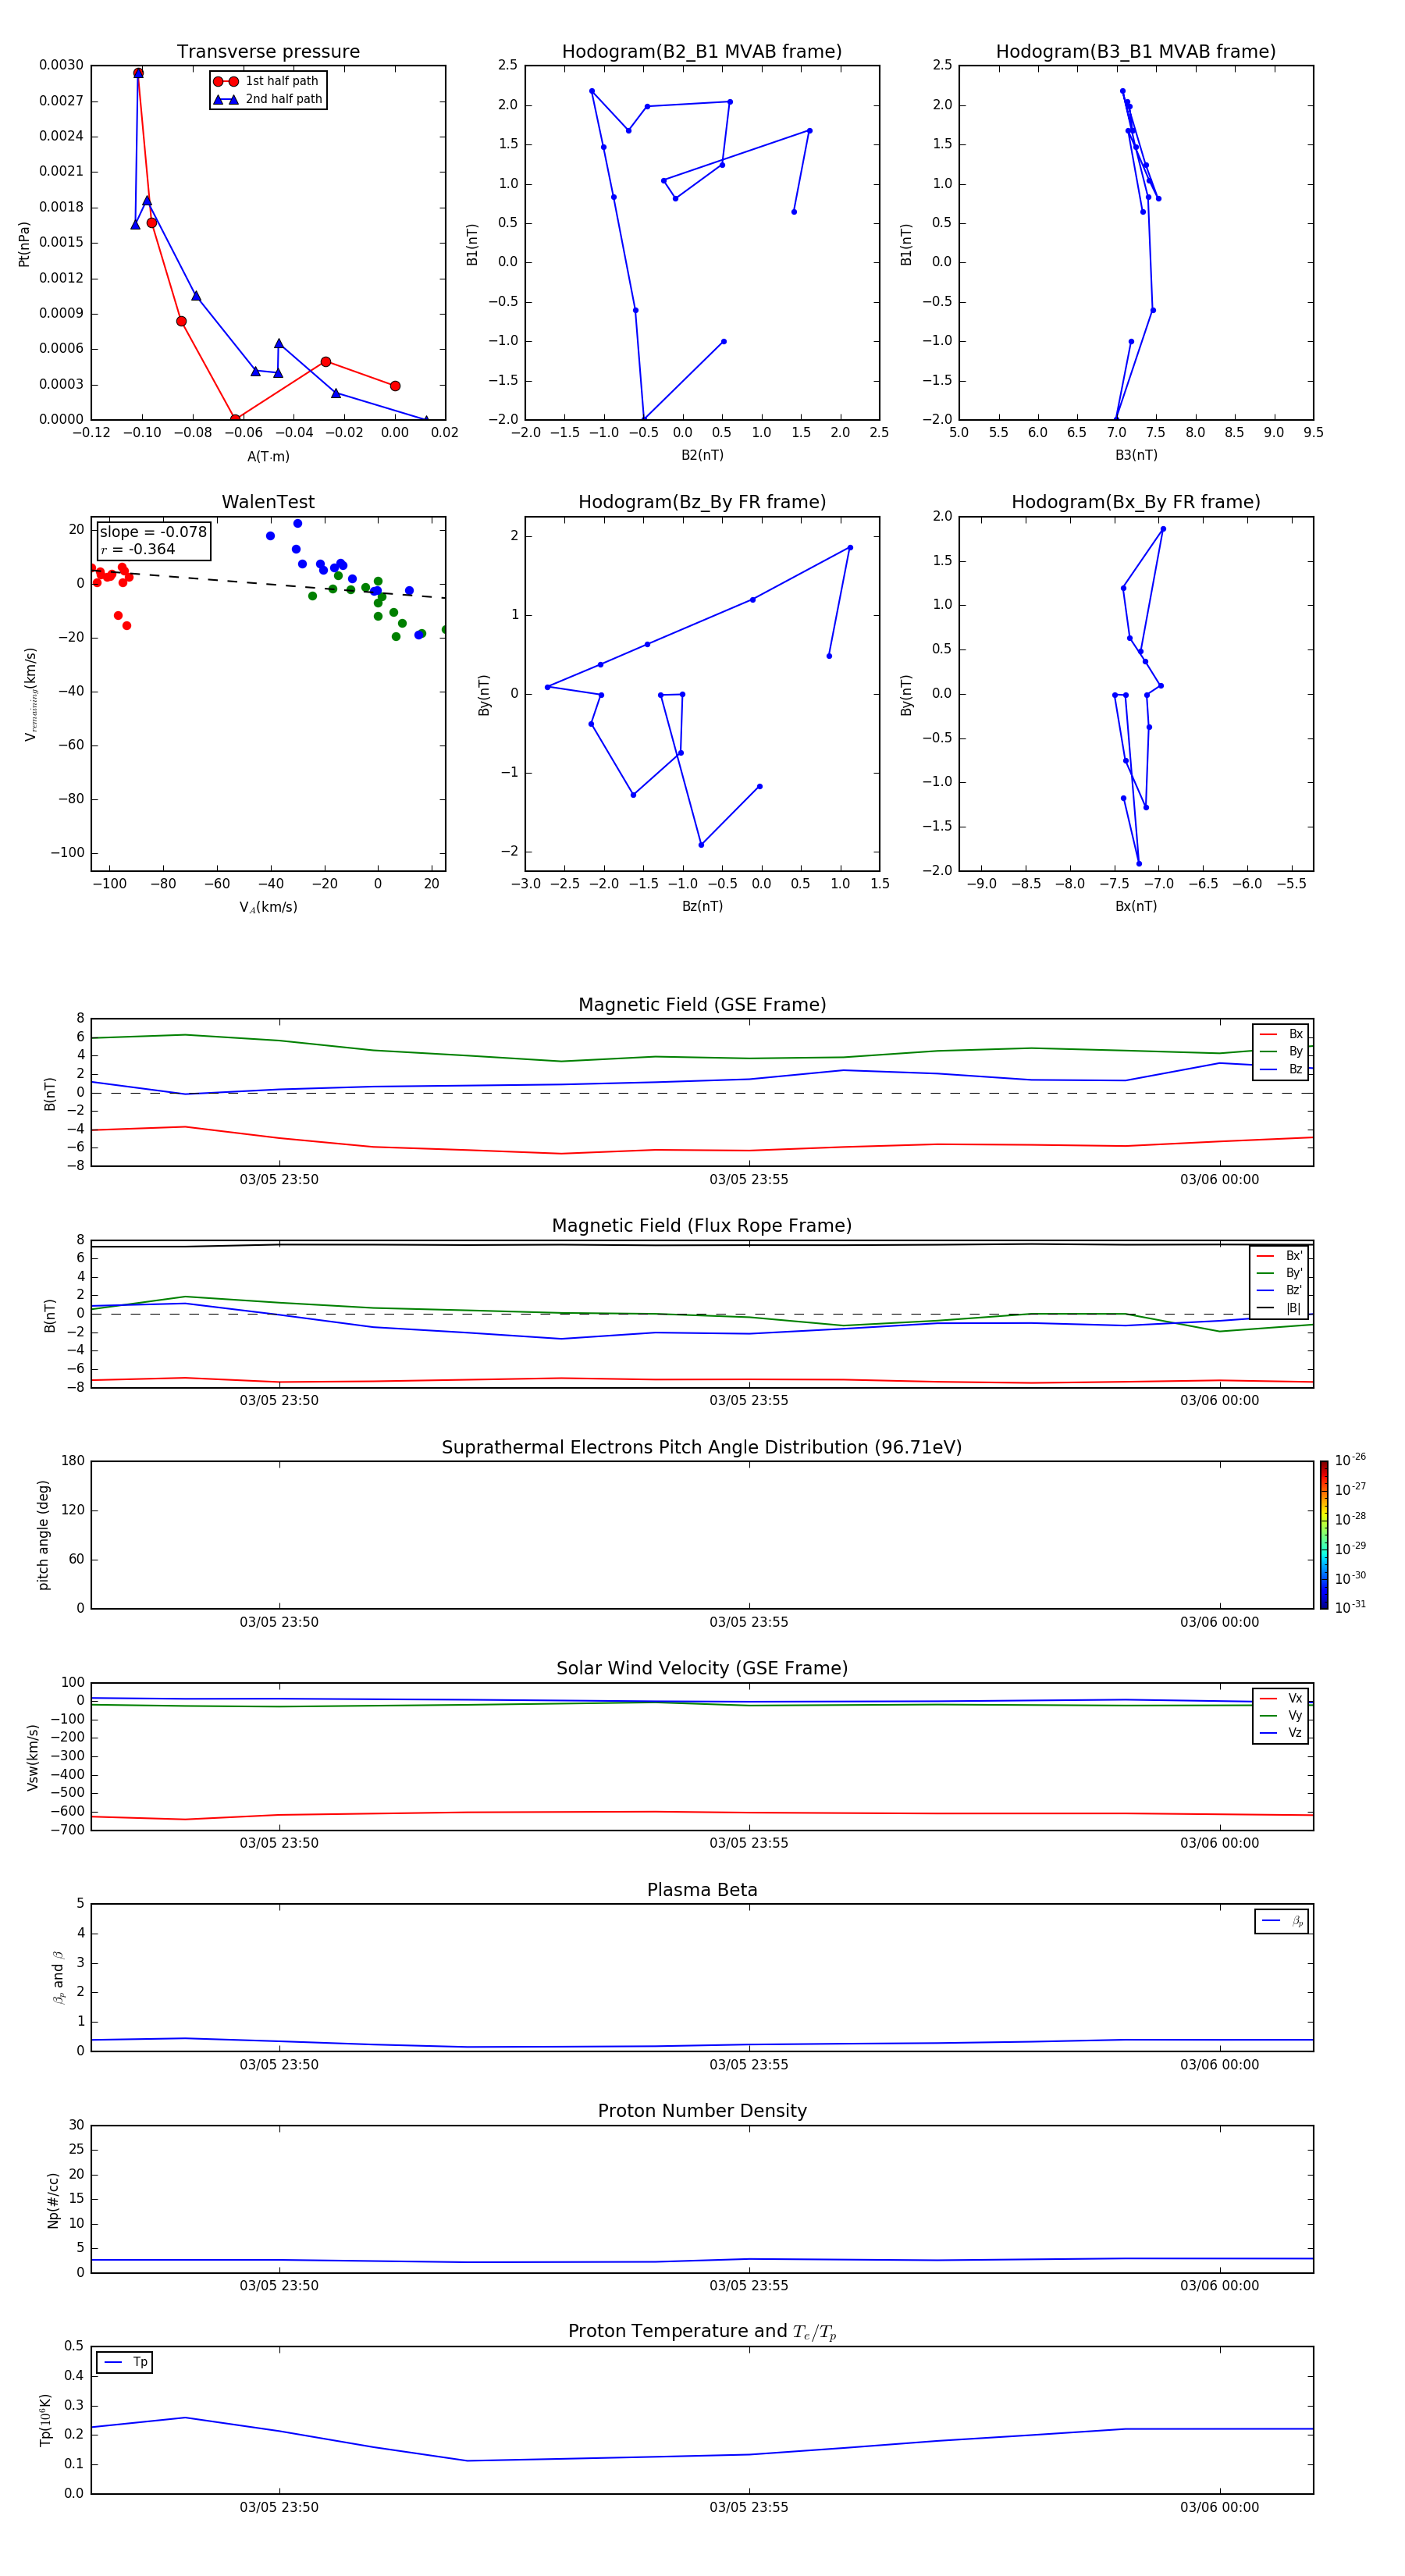The height and width of the screenshot is (2576, 1405).
Task: Select the |B| entry in the flux rope legend
Action: click(1280, 1308)
